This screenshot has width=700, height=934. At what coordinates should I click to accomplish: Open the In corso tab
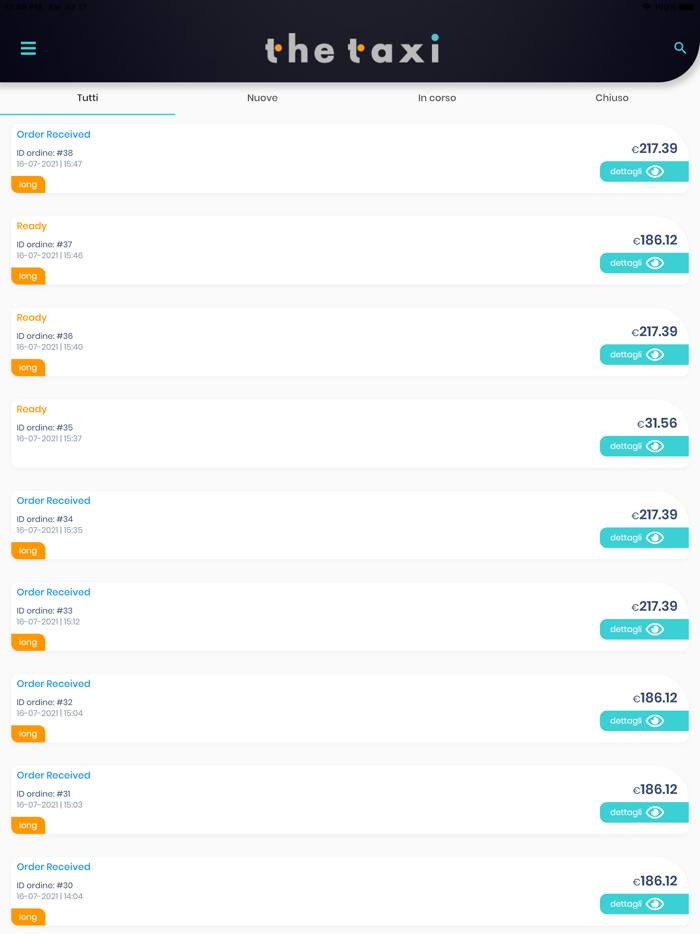tap(437, 98)
